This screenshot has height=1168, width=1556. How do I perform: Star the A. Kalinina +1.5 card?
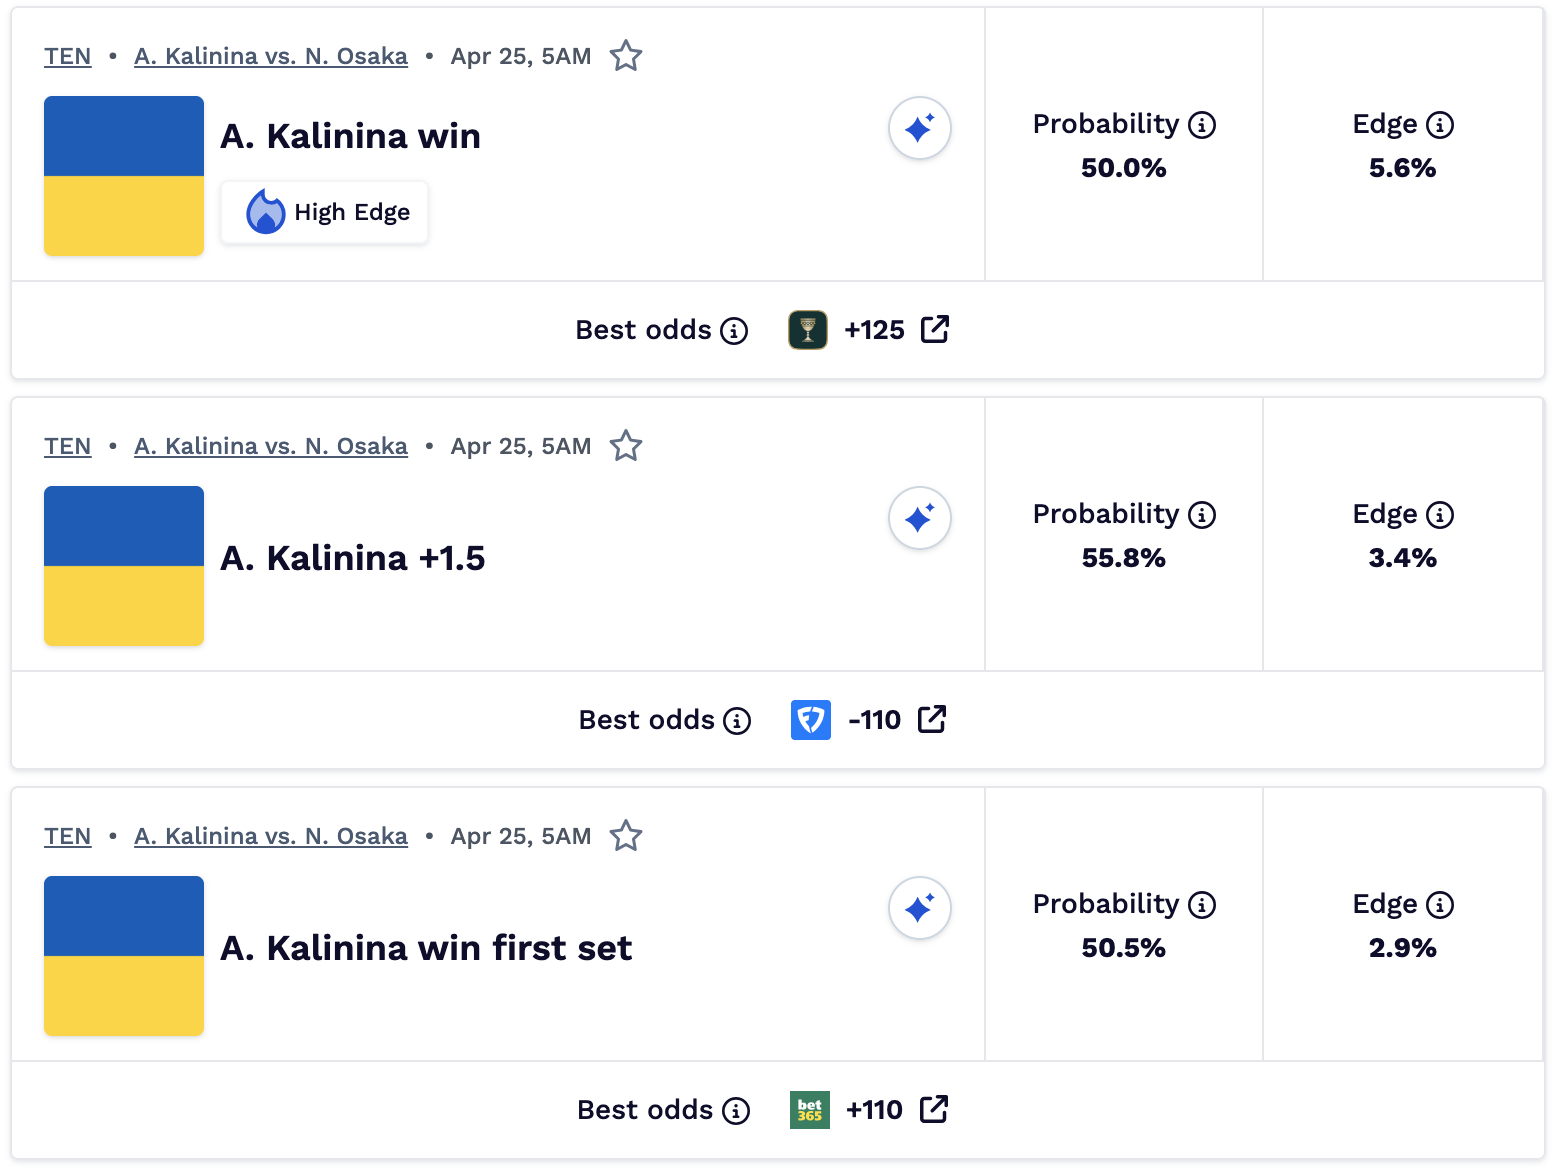click(626, 446)
